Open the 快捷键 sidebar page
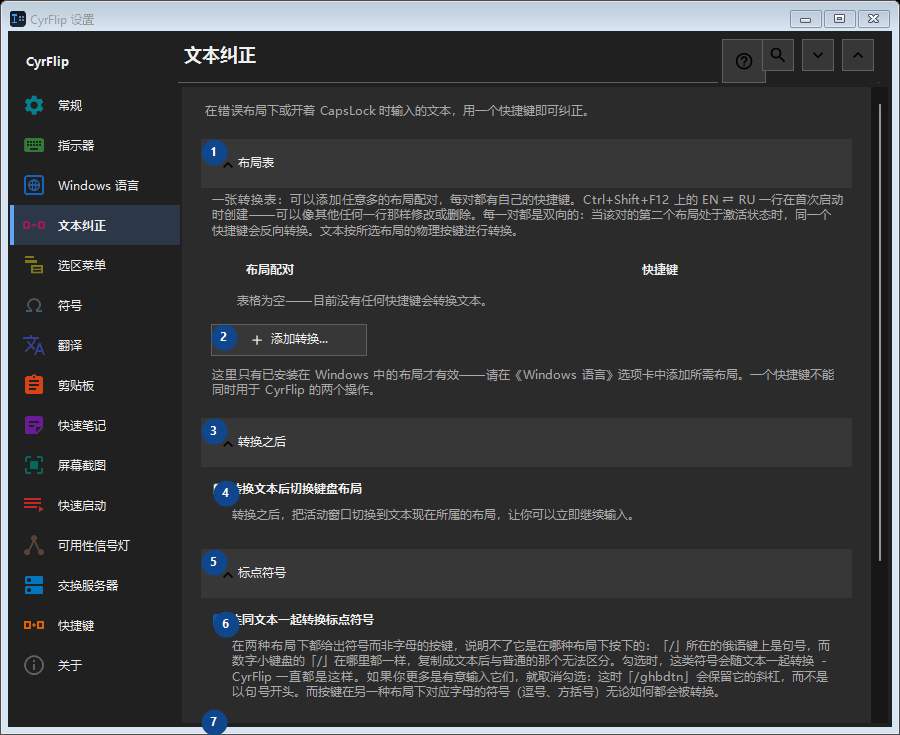The image size is (900, 735). pos(95,625)
